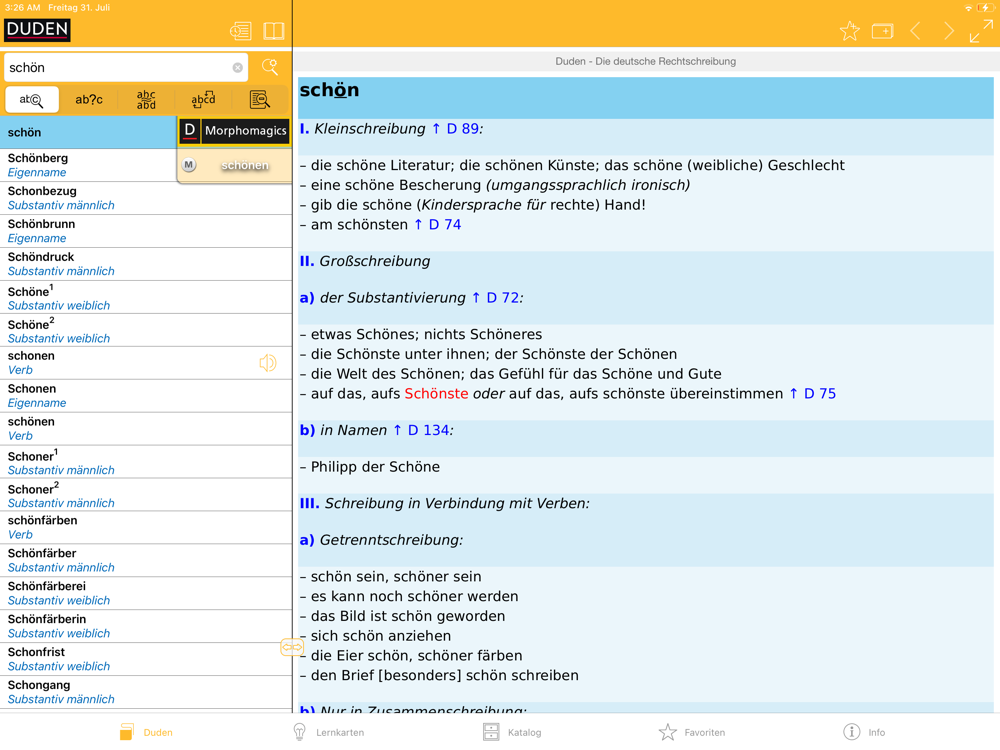The height and width of the screenshot is (750, 1000).
Task: Tap the article headword schön
Action: click(x=329, y=90)
